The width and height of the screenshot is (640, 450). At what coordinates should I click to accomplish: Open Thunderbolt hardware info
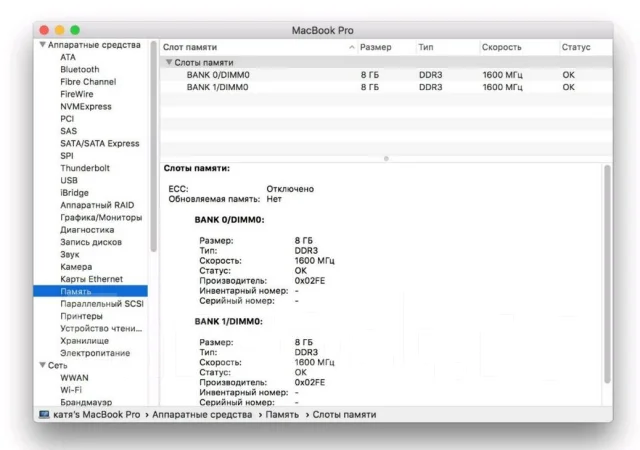85,168
